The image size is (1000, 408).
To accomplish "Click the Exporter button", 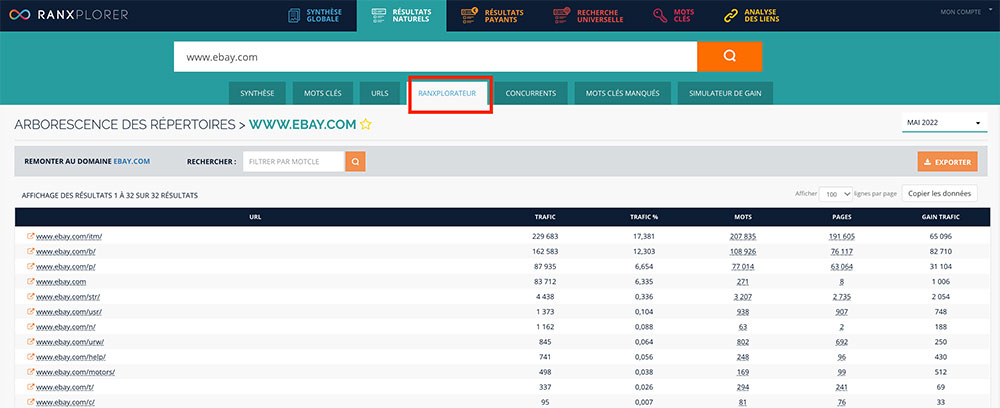I will [947, 162].
